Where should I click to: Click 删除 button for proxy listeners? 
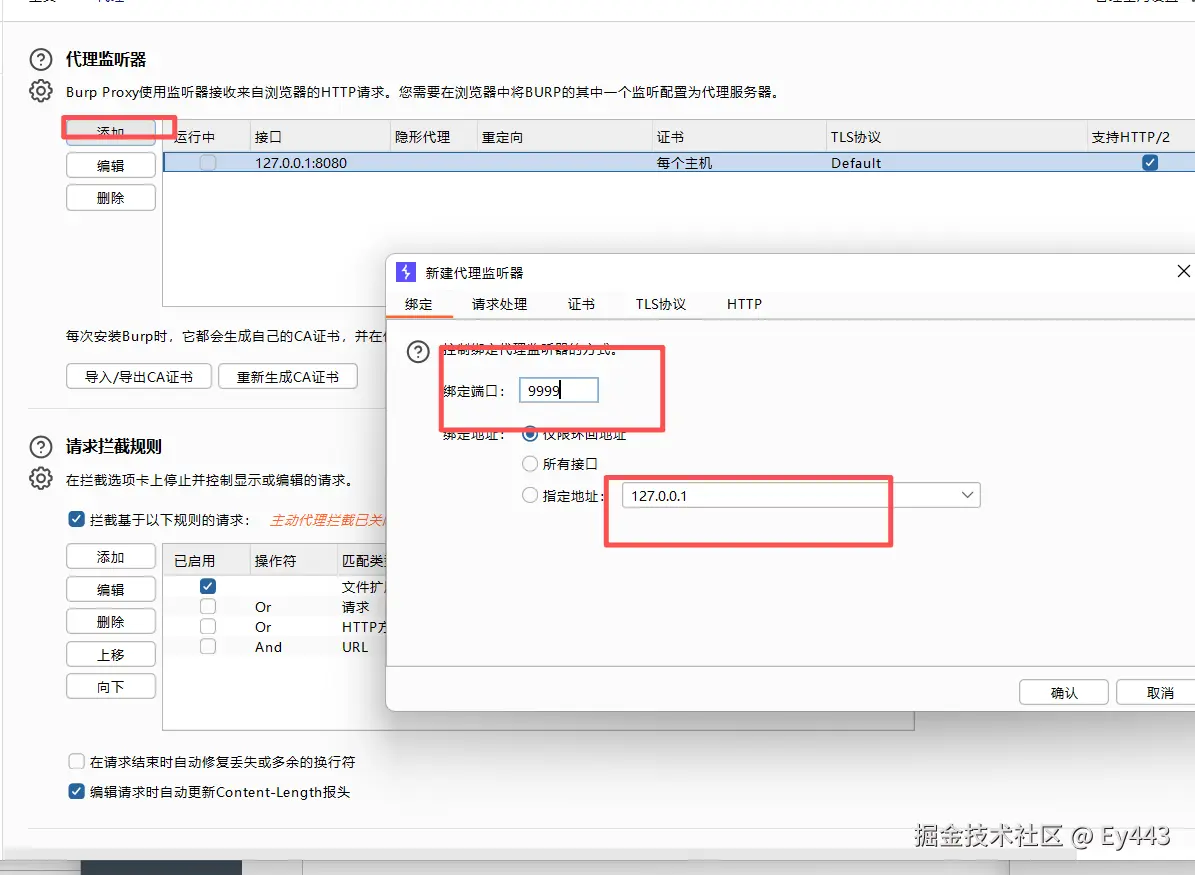click(111, 198)
